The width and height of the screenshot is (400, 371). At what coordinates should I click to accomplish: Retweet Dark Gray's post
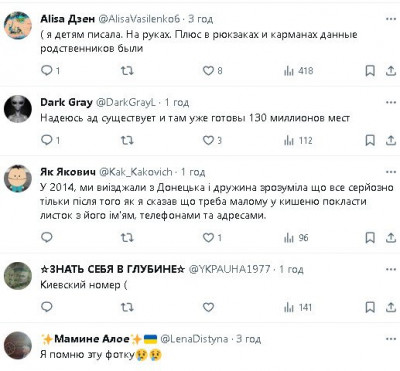(x=127, y=140)
